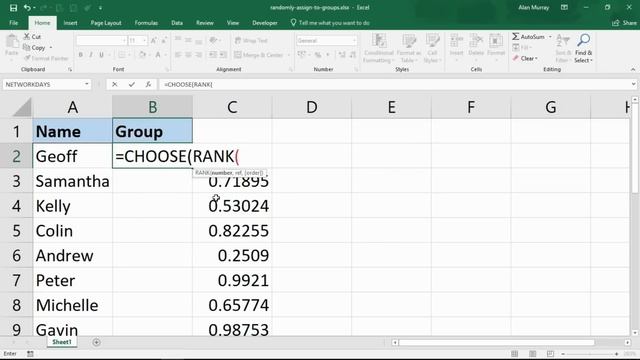Click the Copy icon in Clipboard group

pyautogui.click(x=27, y=47)
